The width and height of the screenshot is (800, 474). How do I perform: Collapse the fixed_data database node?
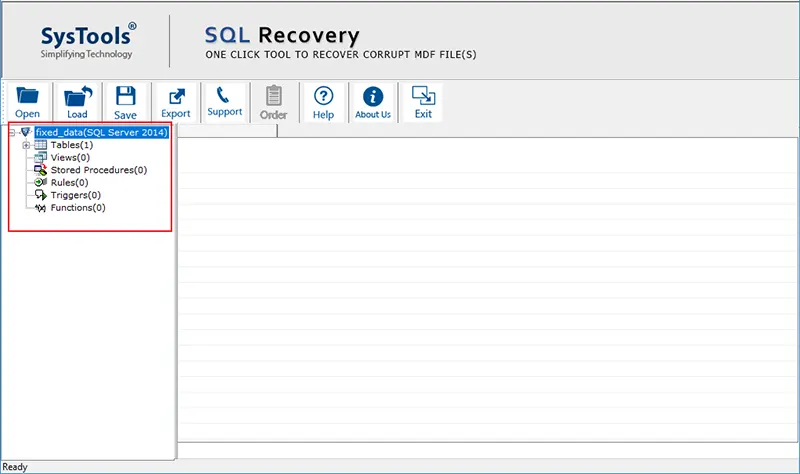13,133
